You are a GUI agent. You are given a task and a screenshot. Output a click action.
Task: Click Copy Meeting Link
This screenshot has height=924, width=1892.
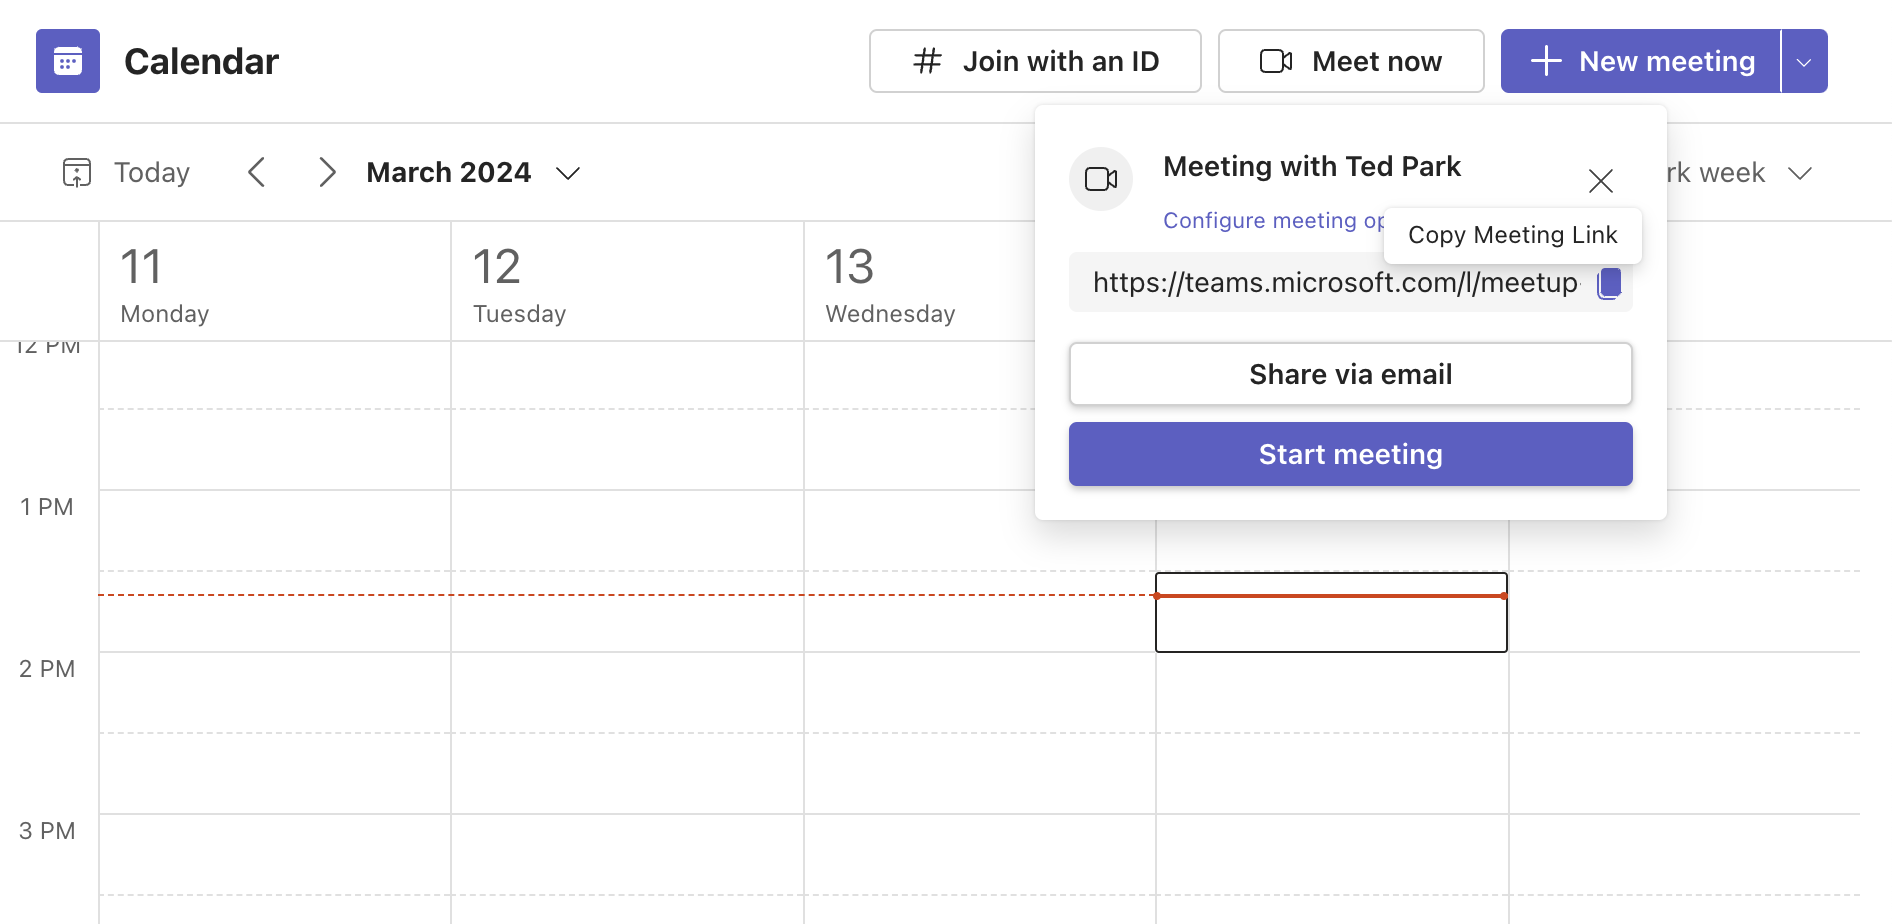[1512, 235]
